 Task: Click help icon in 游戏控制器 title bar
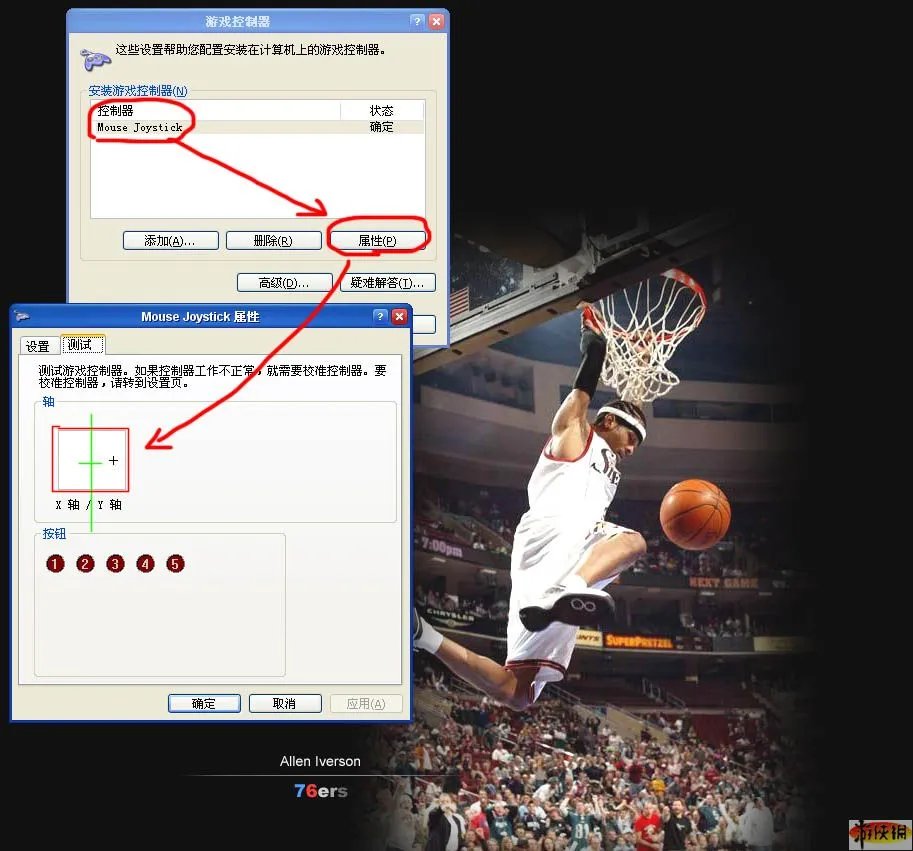417,22
